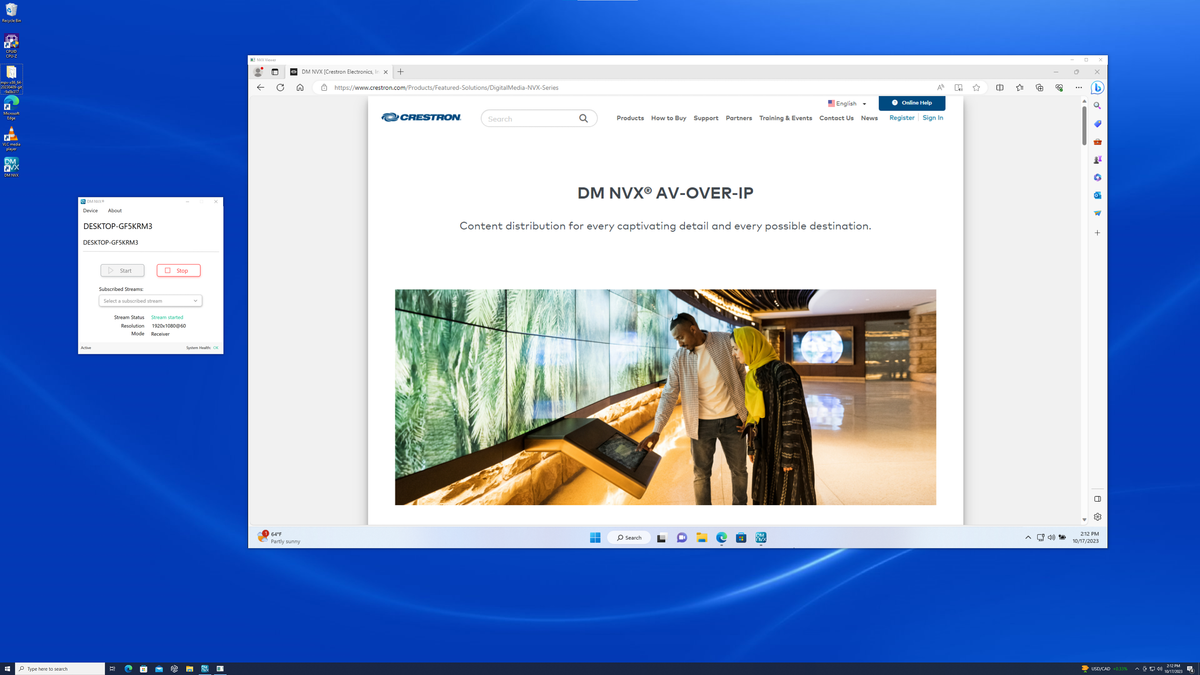The width and height of the screenshot is (1200, 675).
Task: Click the Register link
Action: (902, 118)
